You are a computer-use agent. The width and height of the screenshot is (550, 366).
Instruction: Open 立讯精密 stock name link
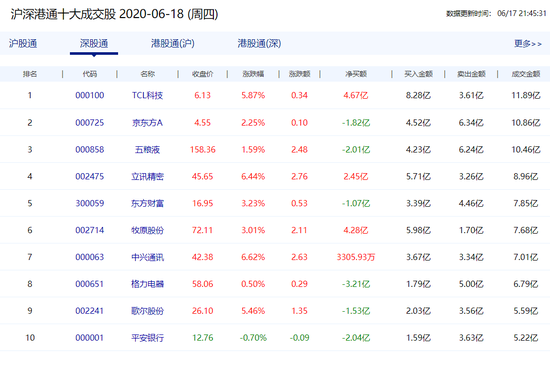pos(147,176)
